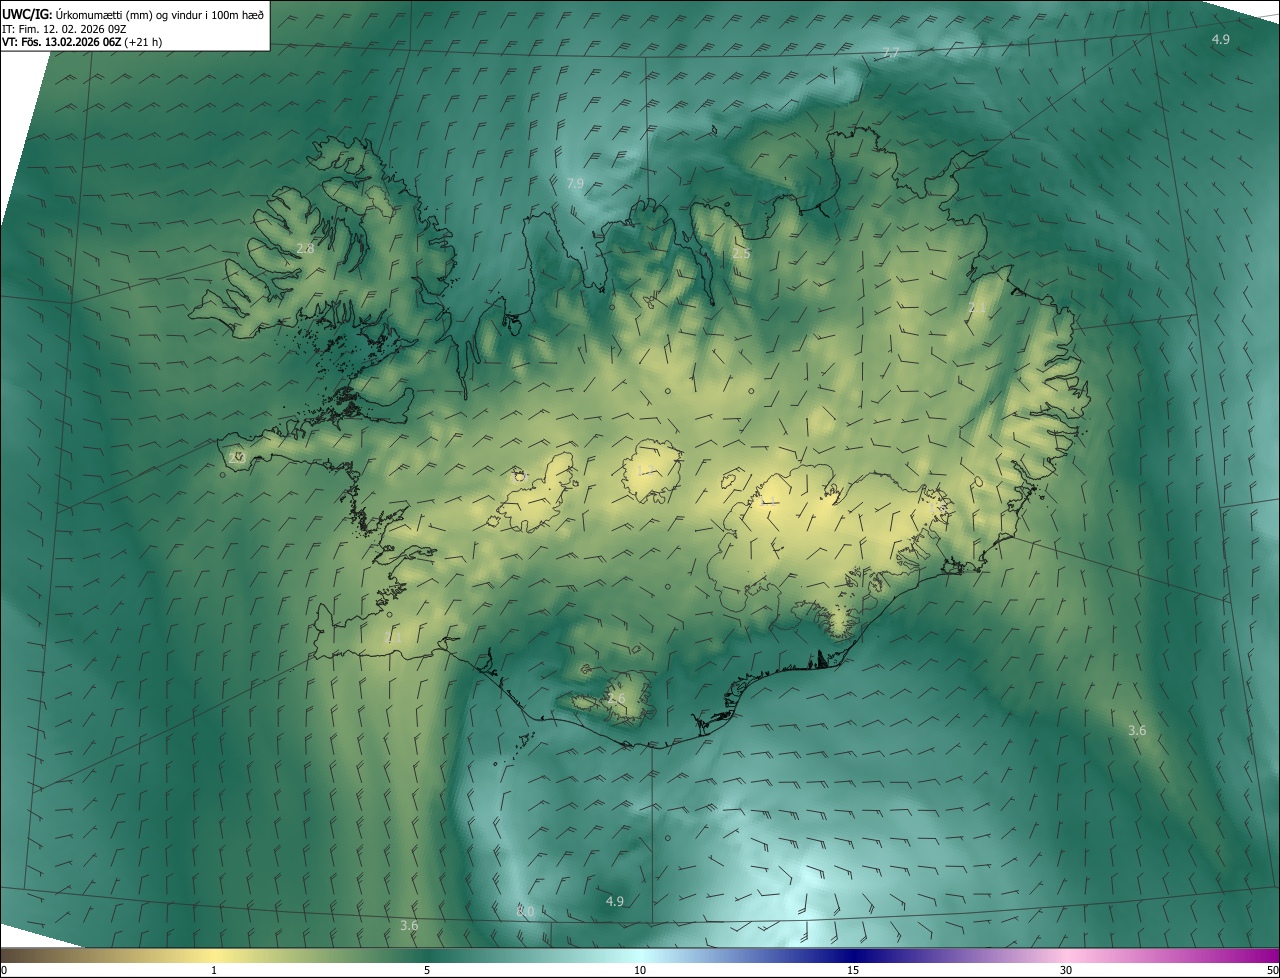Click the colour bar tick label 15
The width and height of the screenshot is (1280, 978).
pyautogui.click(x=853, y=970)
